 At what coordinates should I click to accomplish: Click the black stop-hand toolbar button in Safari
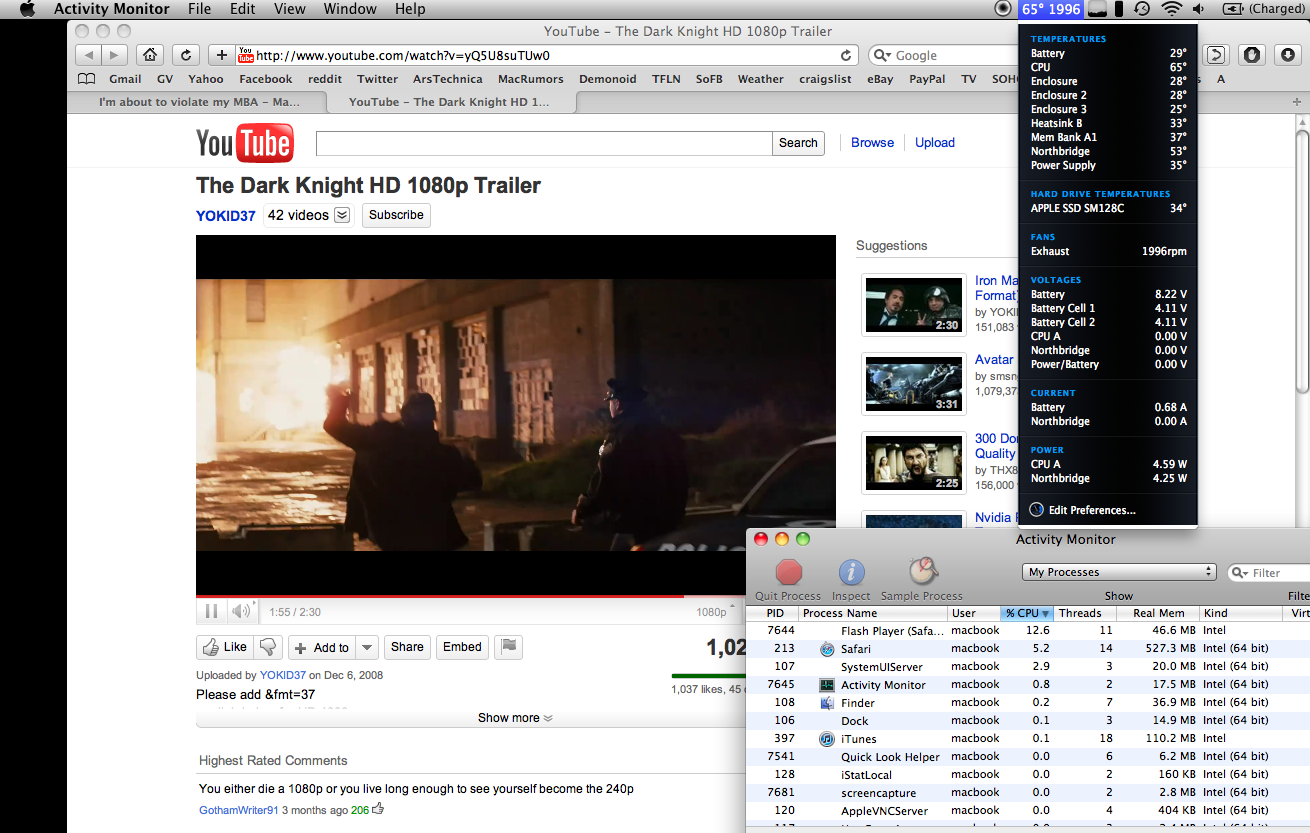coord(1251,55)
